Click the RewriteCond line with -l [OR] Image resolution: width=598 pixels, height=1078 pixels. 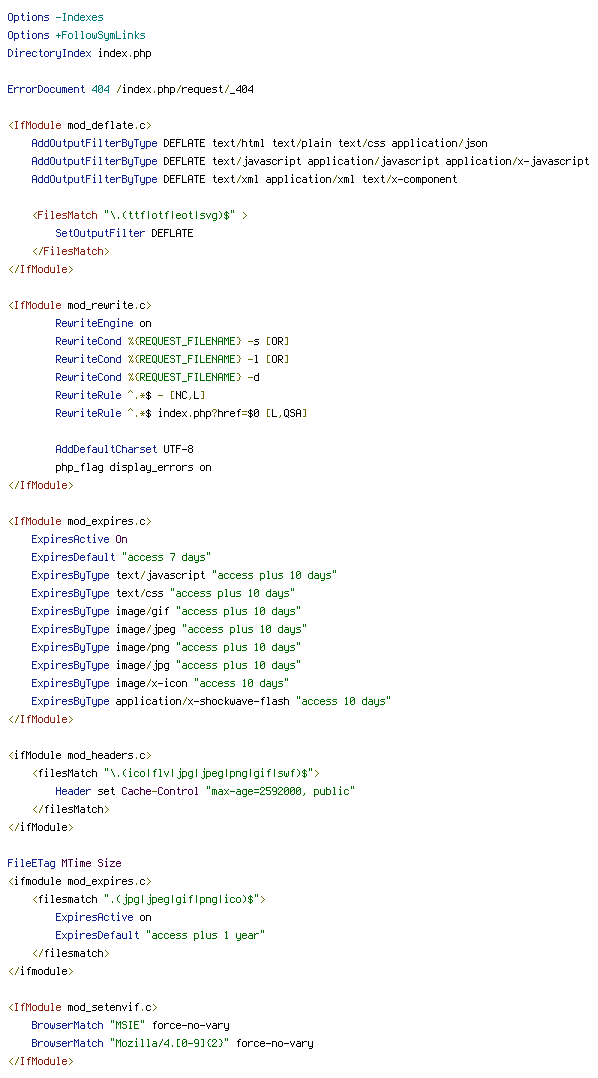pyautogui.click(x=173, y=359)
